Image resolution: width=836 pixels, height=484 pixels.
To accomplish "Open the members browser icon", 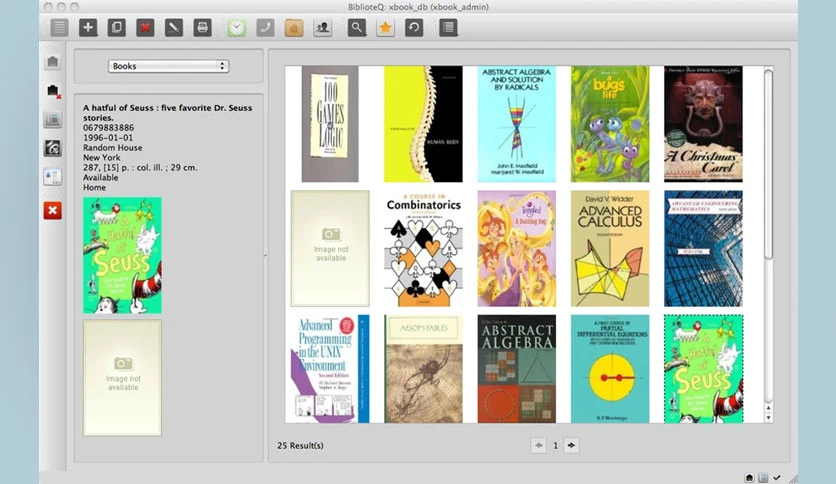I will tap(322, 27).
